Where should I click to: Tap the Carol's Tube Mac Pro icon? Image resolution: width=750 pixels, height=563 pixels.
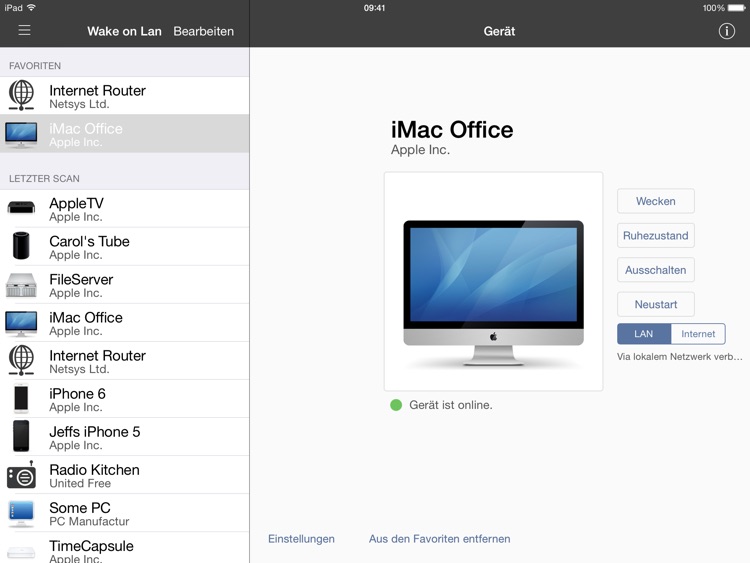click(21, 246)
